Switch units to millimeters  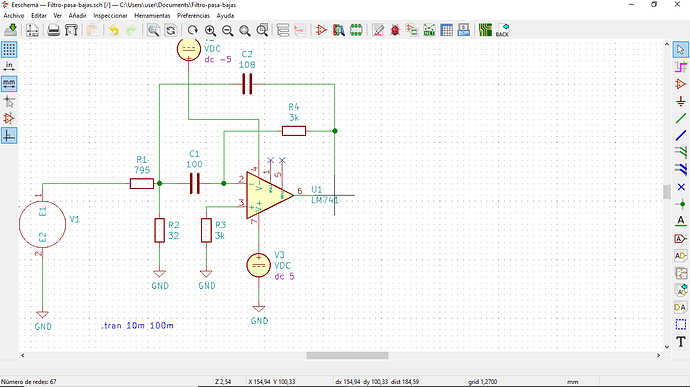pos(9,84)
